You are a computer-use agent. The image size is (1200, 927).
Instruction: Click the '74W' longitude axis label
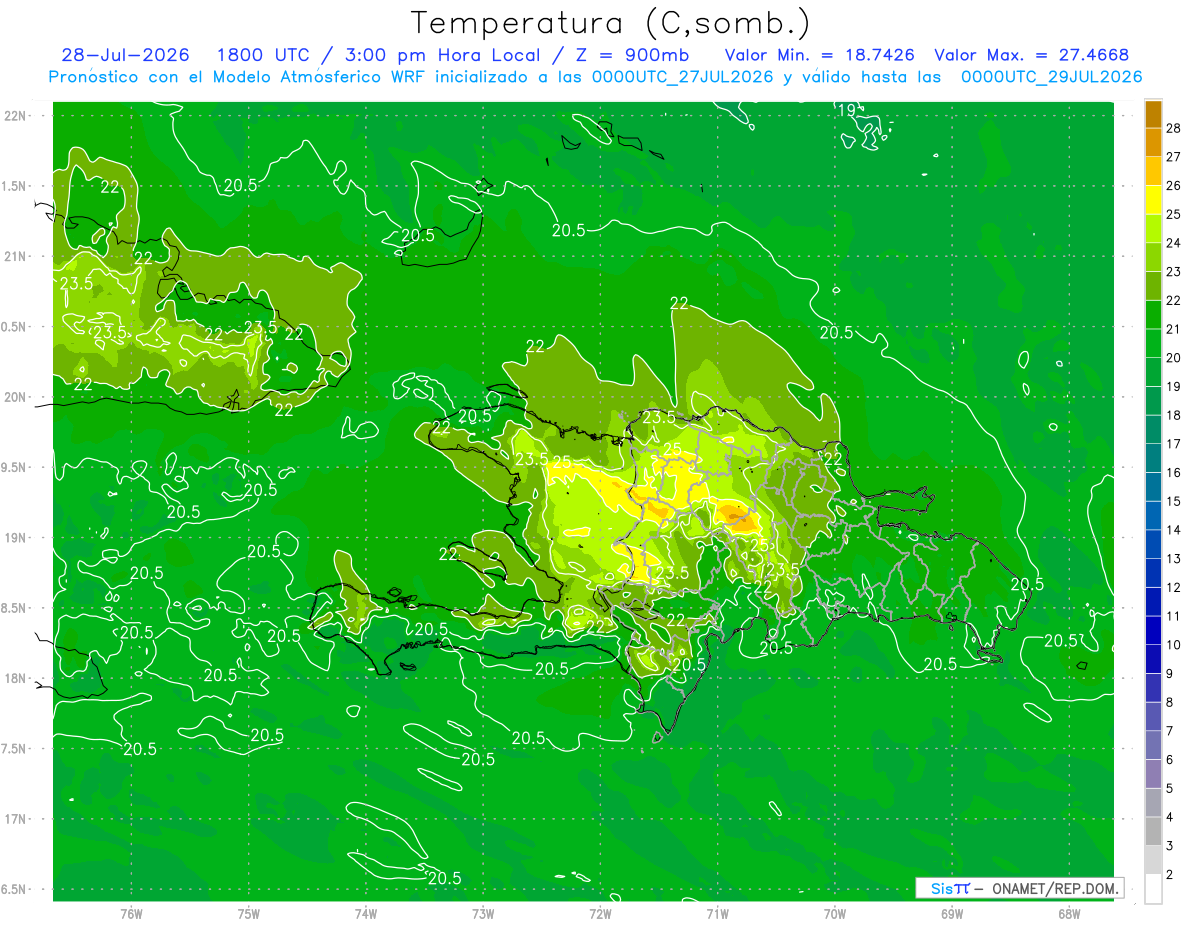pos(366,913)
